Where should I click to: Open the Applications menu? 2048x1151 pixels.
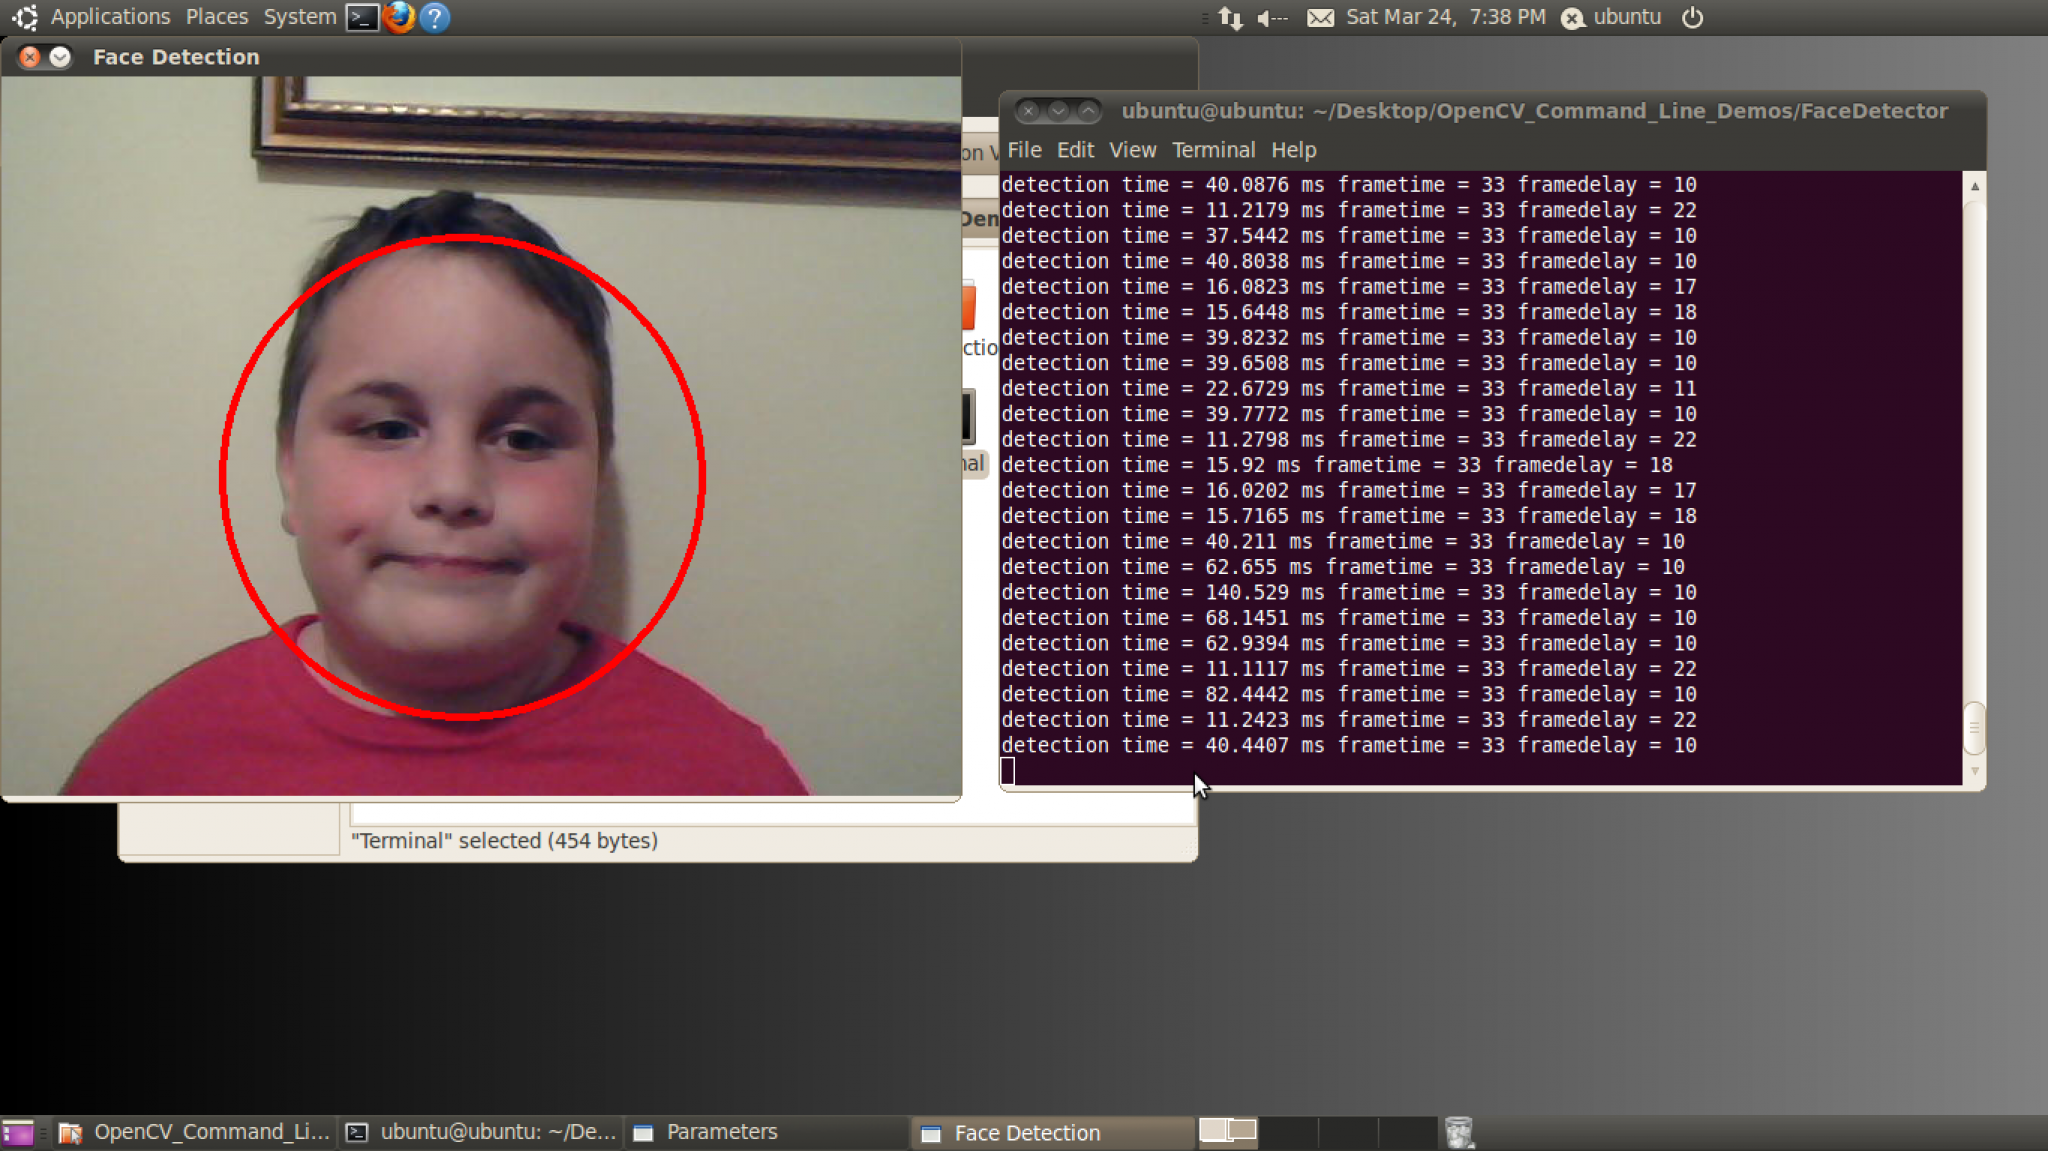[x=110, y=16]
